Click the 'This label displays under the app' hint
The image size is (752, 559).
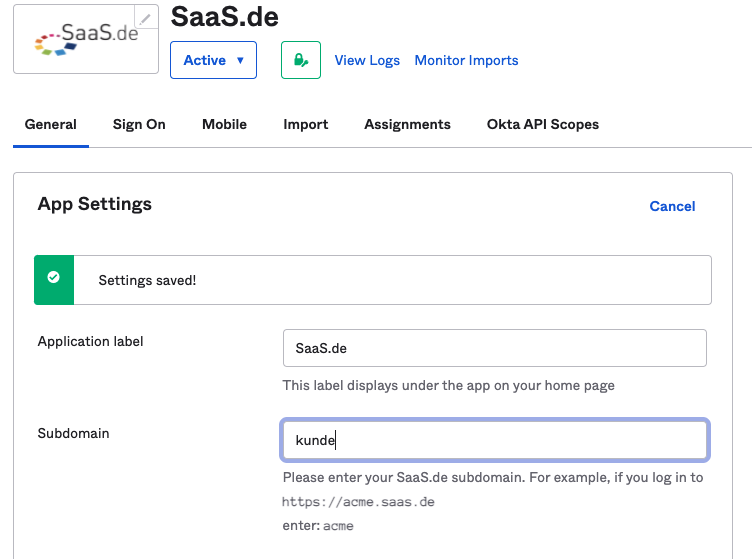point(448,385)
